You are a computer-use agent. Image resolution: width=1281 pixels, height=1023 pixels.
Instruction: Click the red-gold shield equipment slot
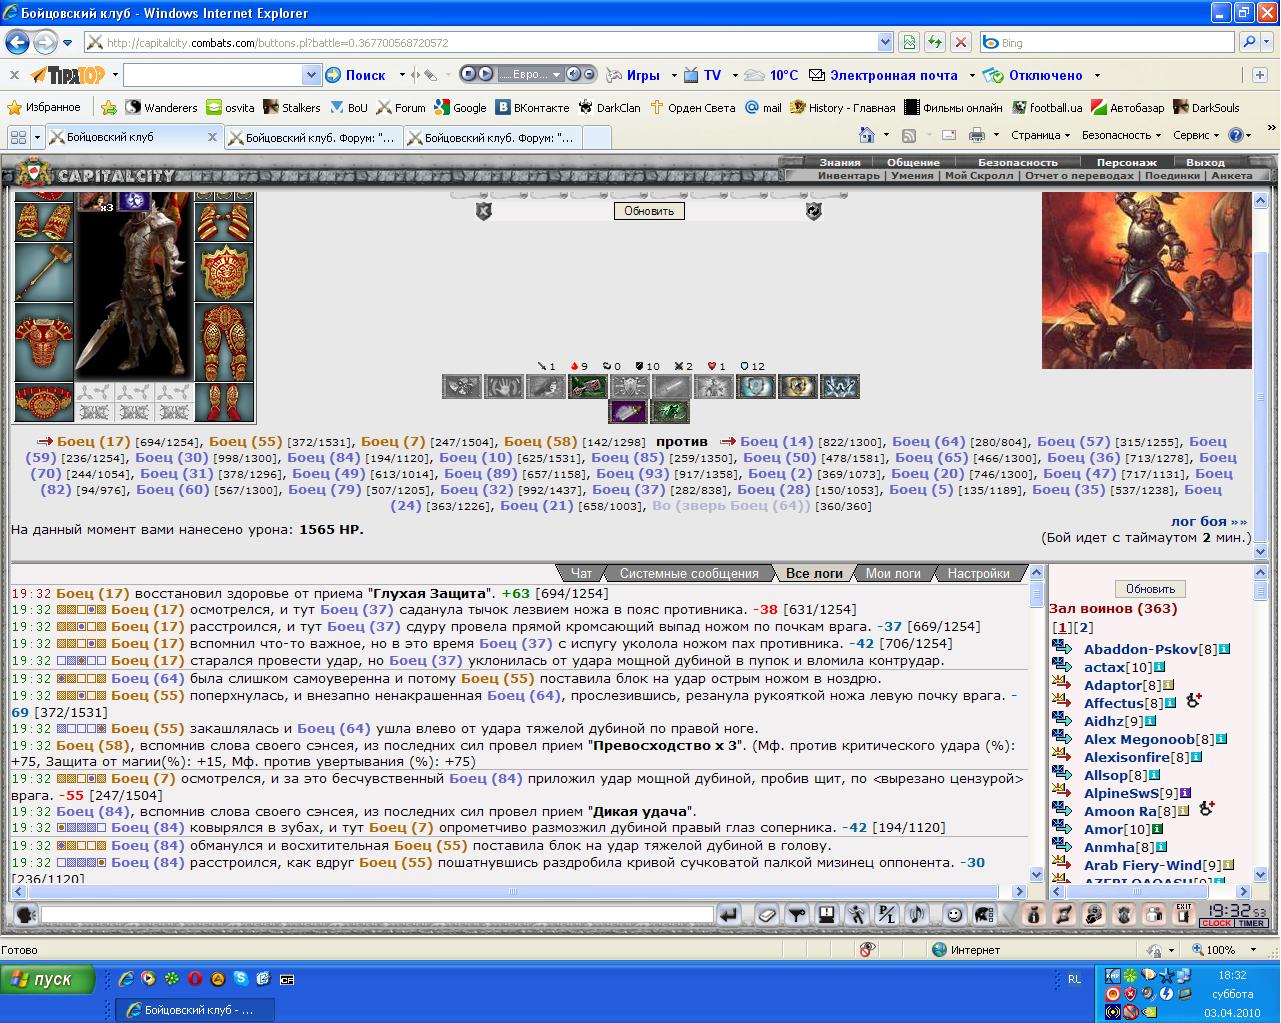click(224, 271)
